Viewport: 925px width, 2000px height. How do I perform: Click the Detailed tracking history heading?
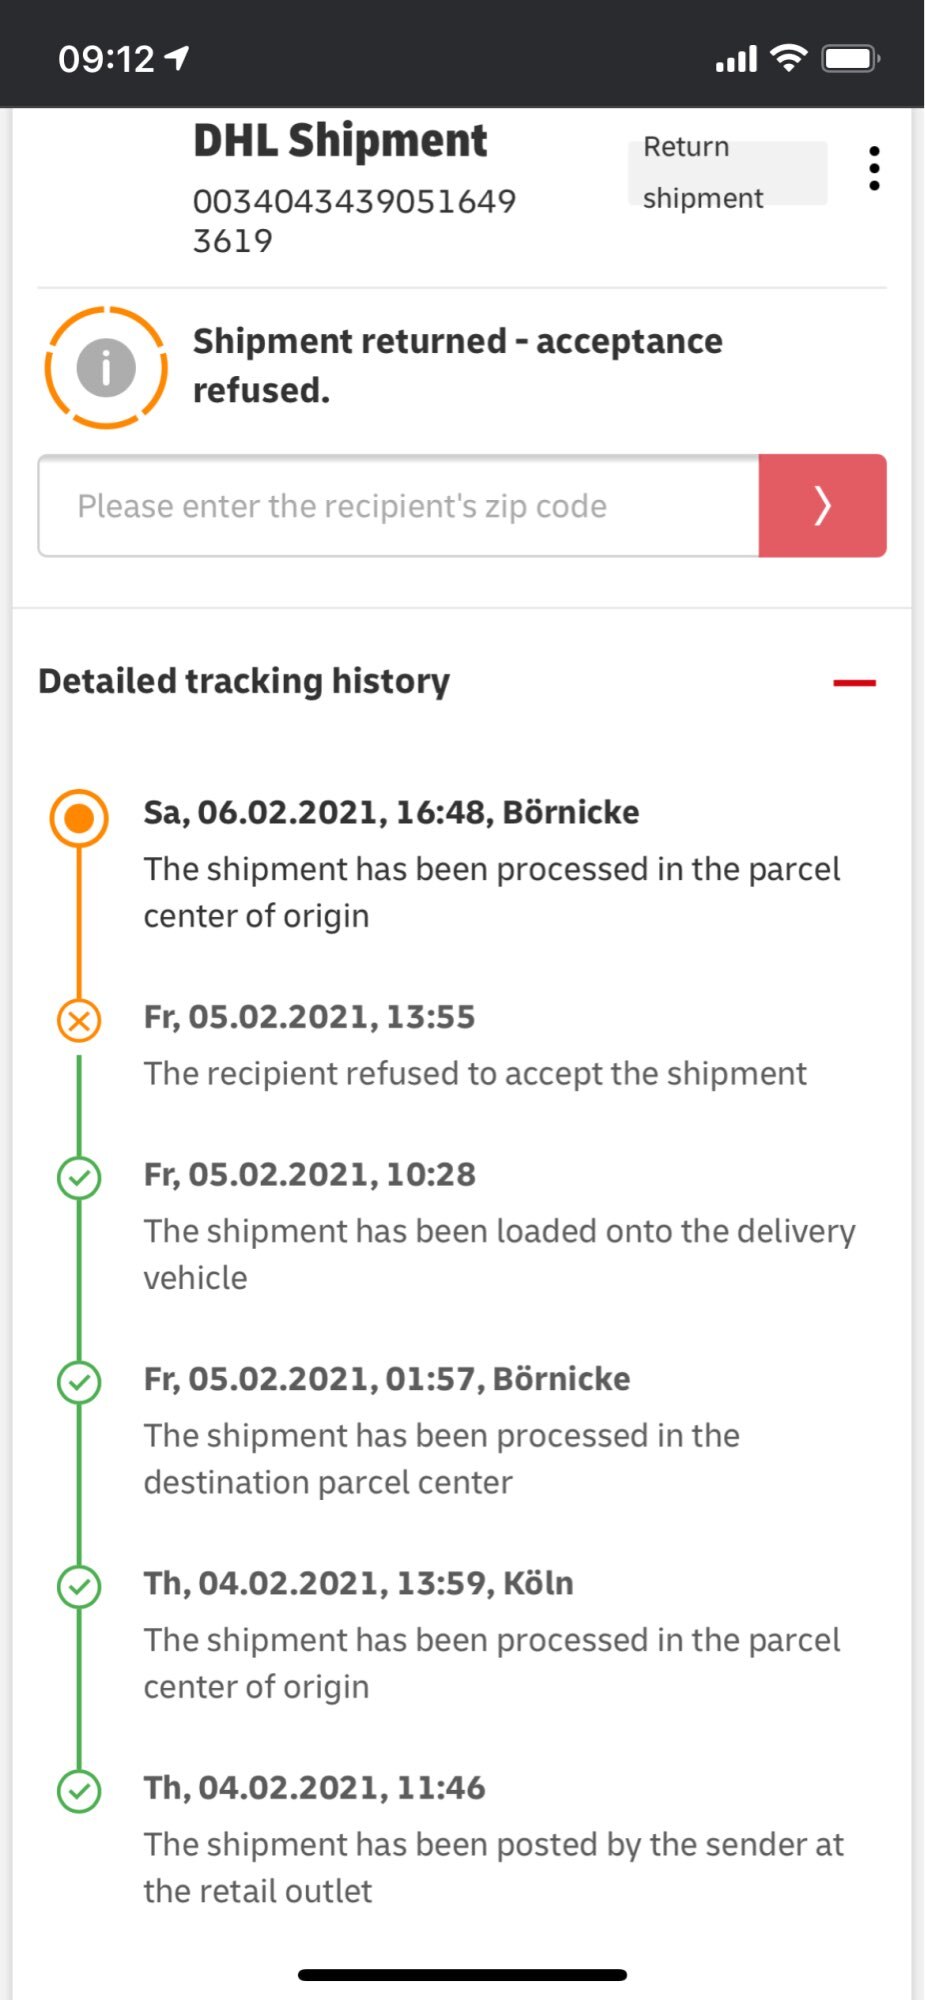(244, 681)
